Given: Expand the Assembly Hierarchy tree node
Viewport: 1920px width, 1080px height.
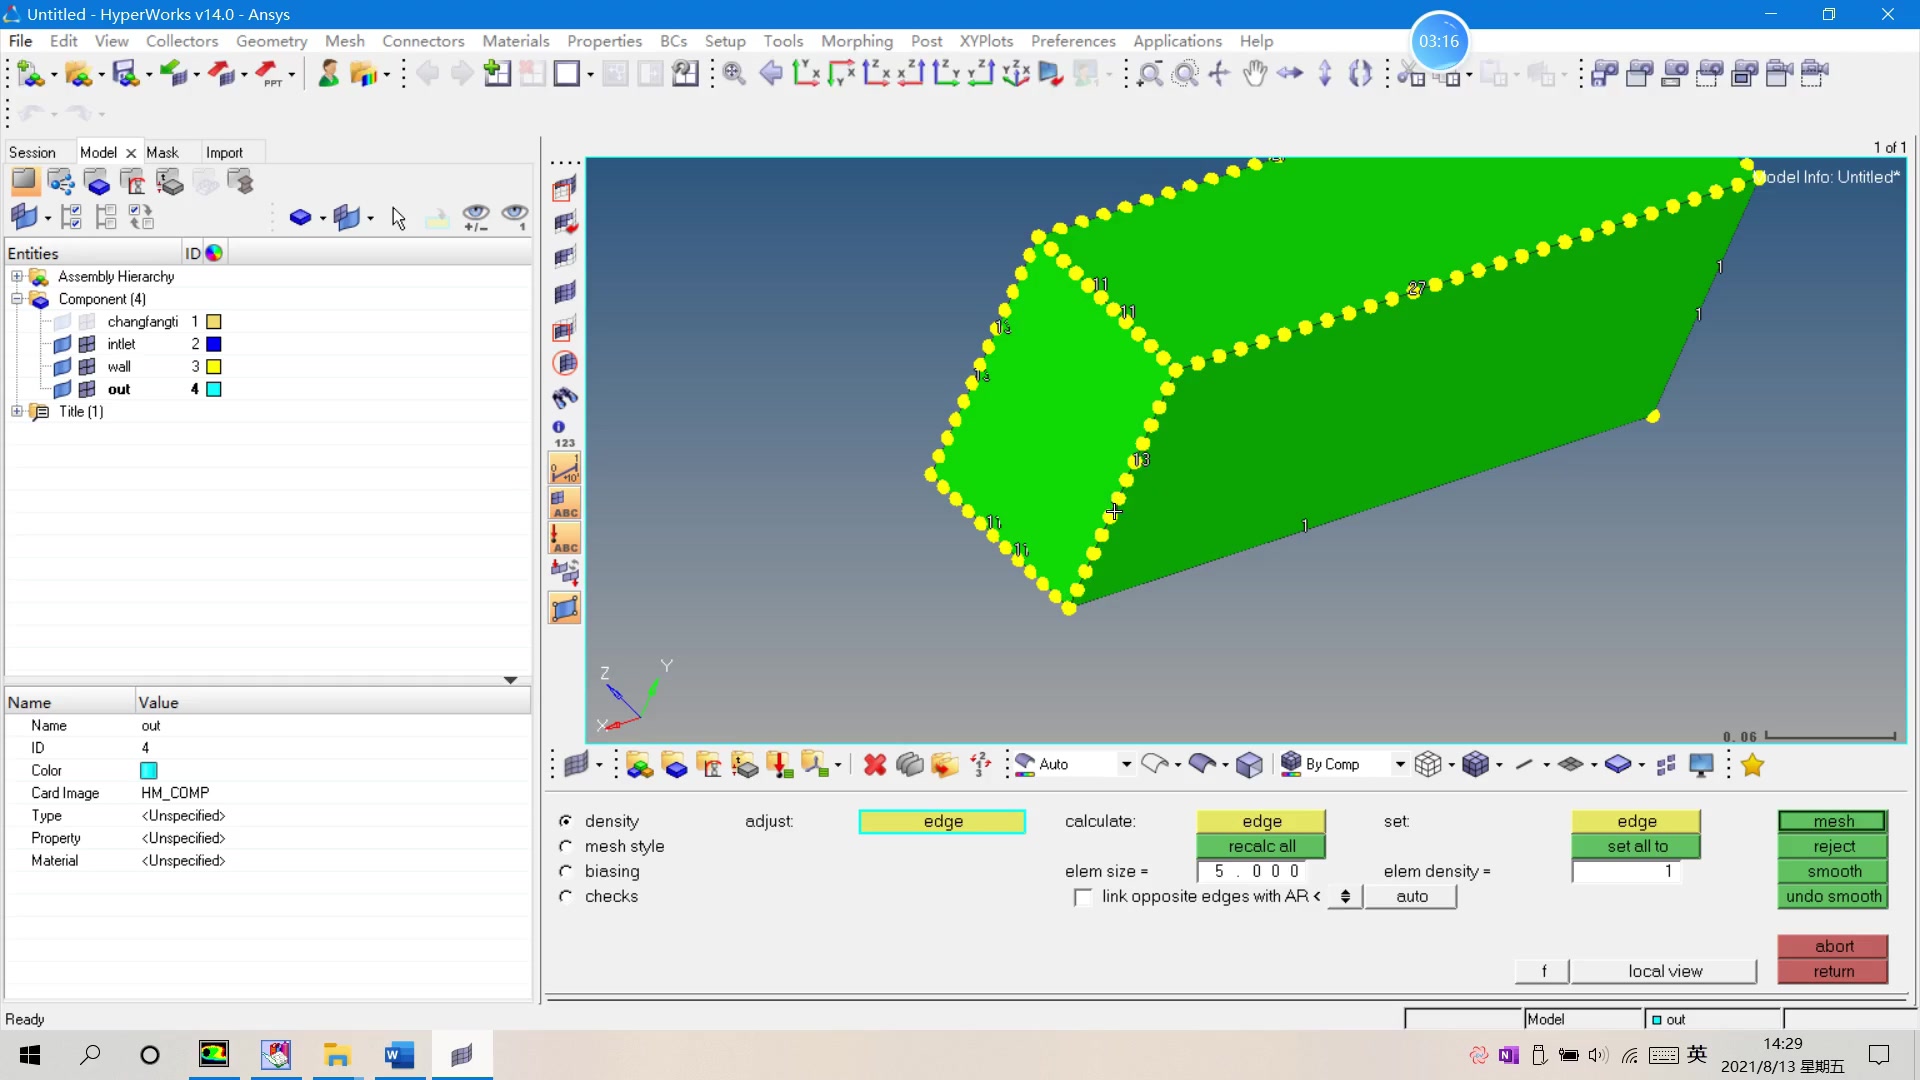Looking at the screenshot, I should click(17, 277).
